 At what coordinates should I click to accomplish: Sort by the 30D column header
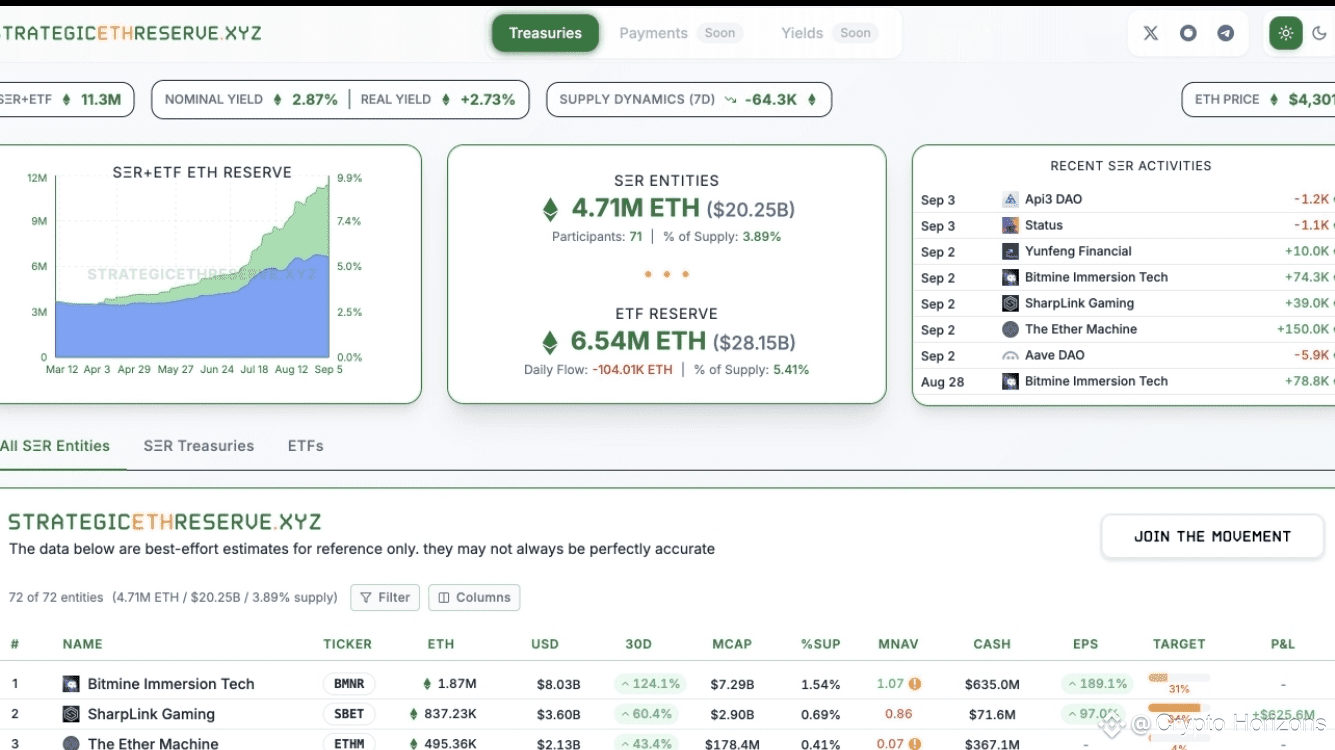638,644
